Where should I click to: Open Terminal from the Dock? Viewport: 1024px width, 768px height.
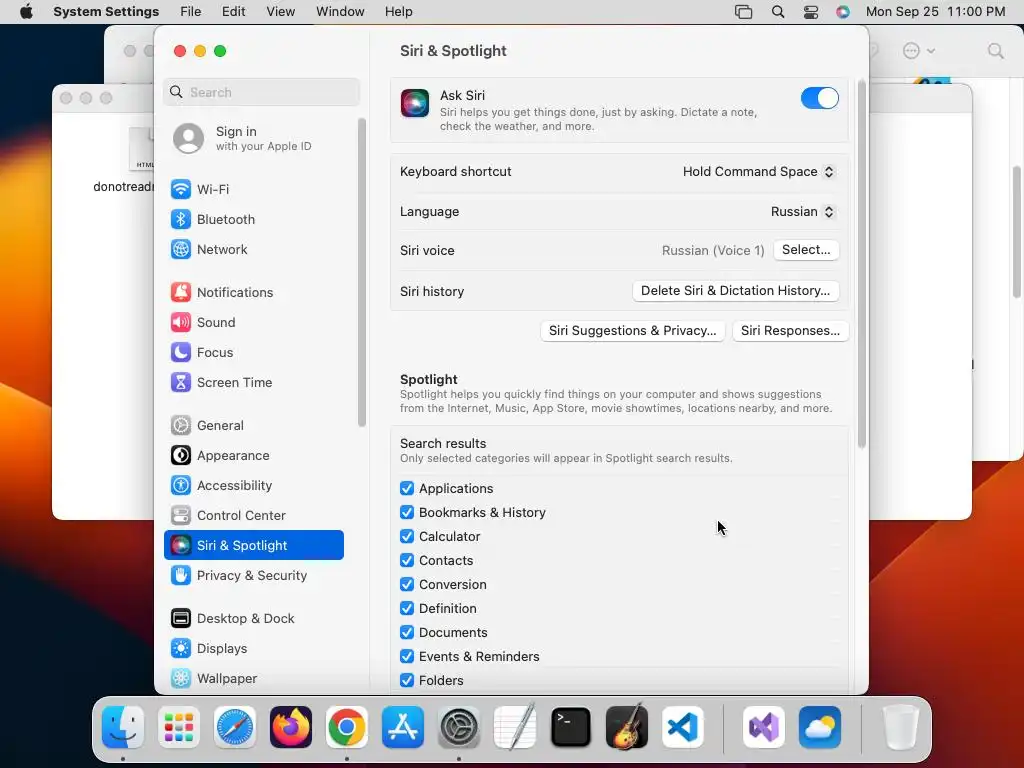(x=571, y=727)
